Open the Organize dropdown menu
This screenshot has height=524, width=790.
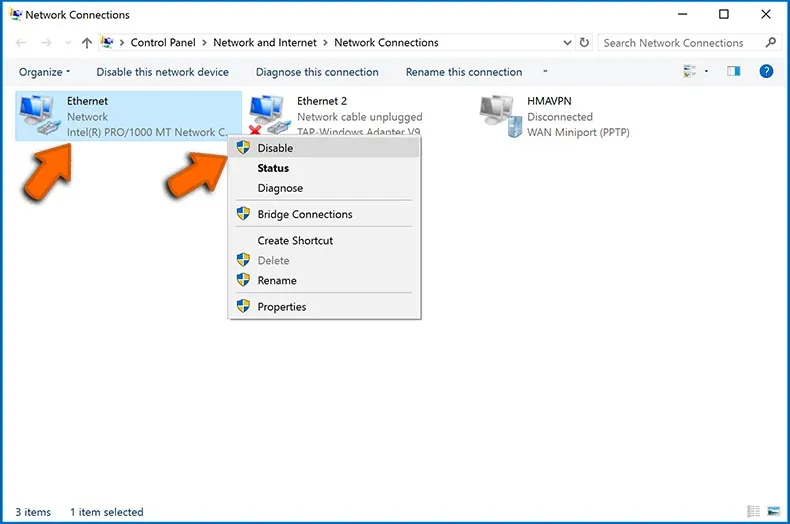(x=45, y=72)
